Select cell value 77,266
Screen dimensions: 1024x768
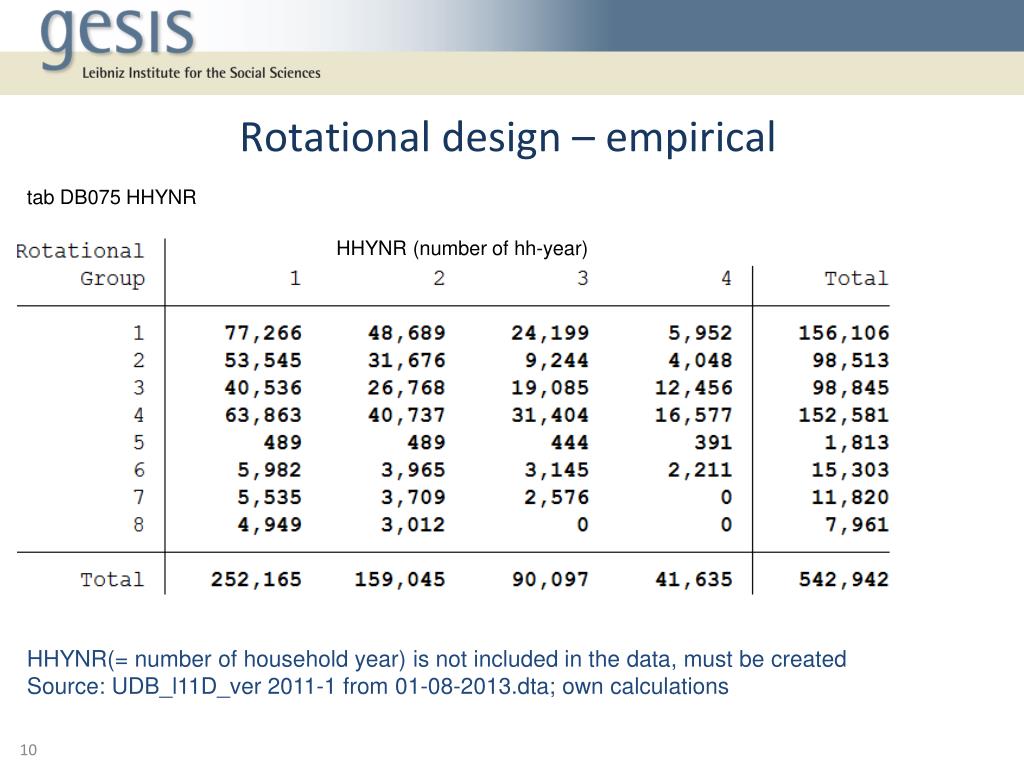(263, 333)
